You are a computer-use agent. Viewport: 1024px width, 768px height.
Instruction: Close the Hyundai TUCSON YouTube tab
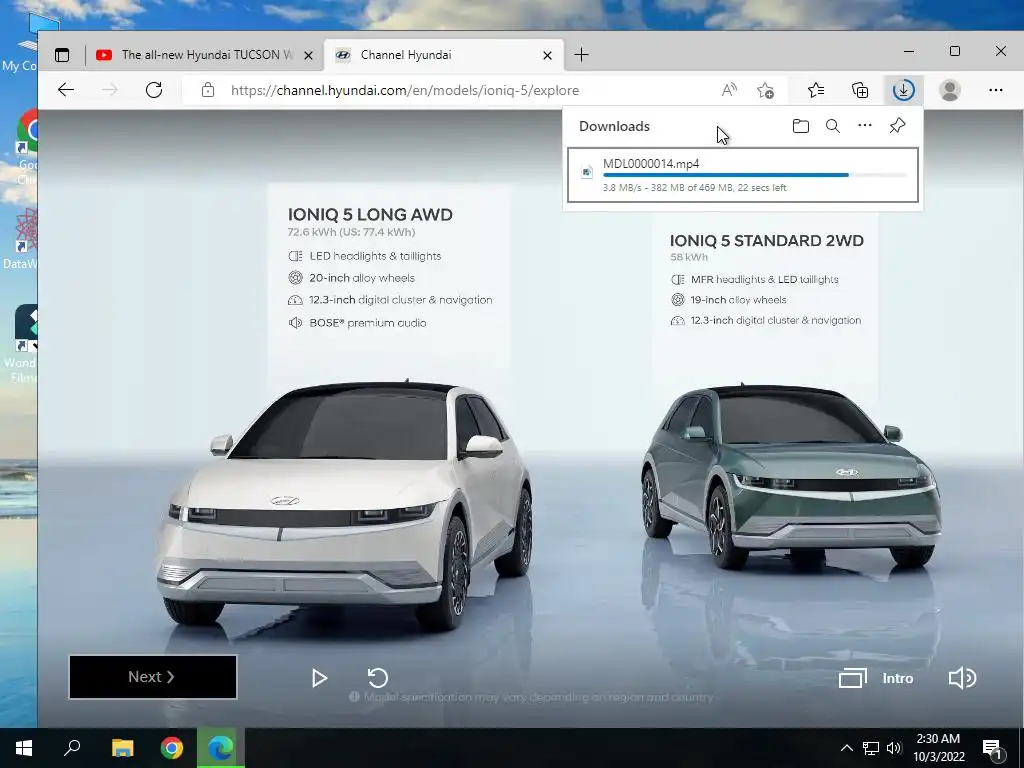coord(308,56)
